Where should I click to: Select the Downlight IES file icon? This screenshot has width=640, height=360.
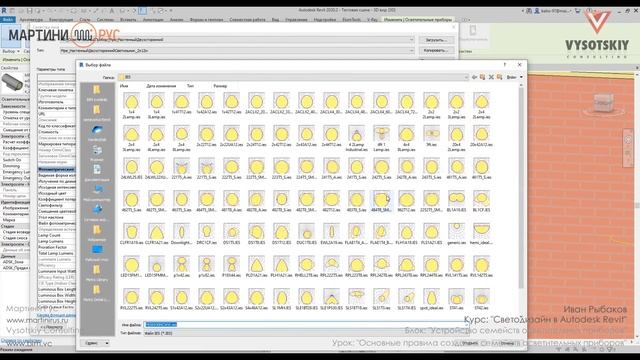(182, 234)
